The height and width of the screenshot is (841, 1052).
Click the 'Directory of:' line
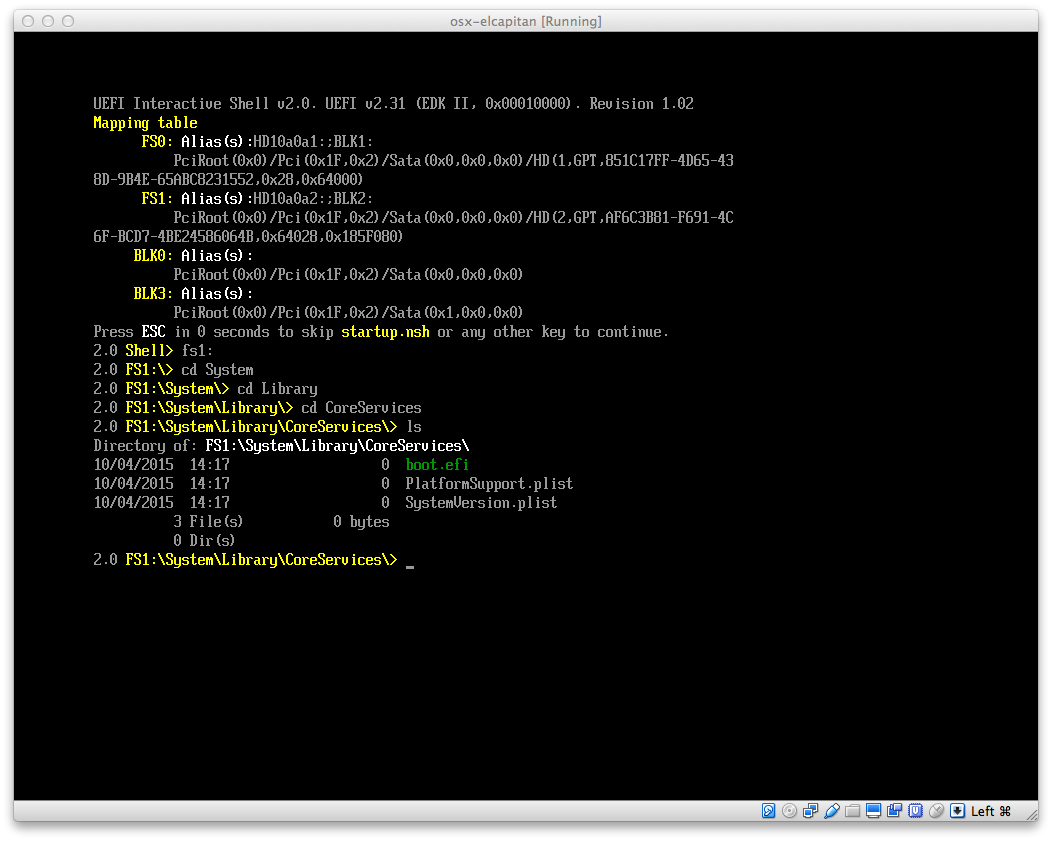pos(281,446)
